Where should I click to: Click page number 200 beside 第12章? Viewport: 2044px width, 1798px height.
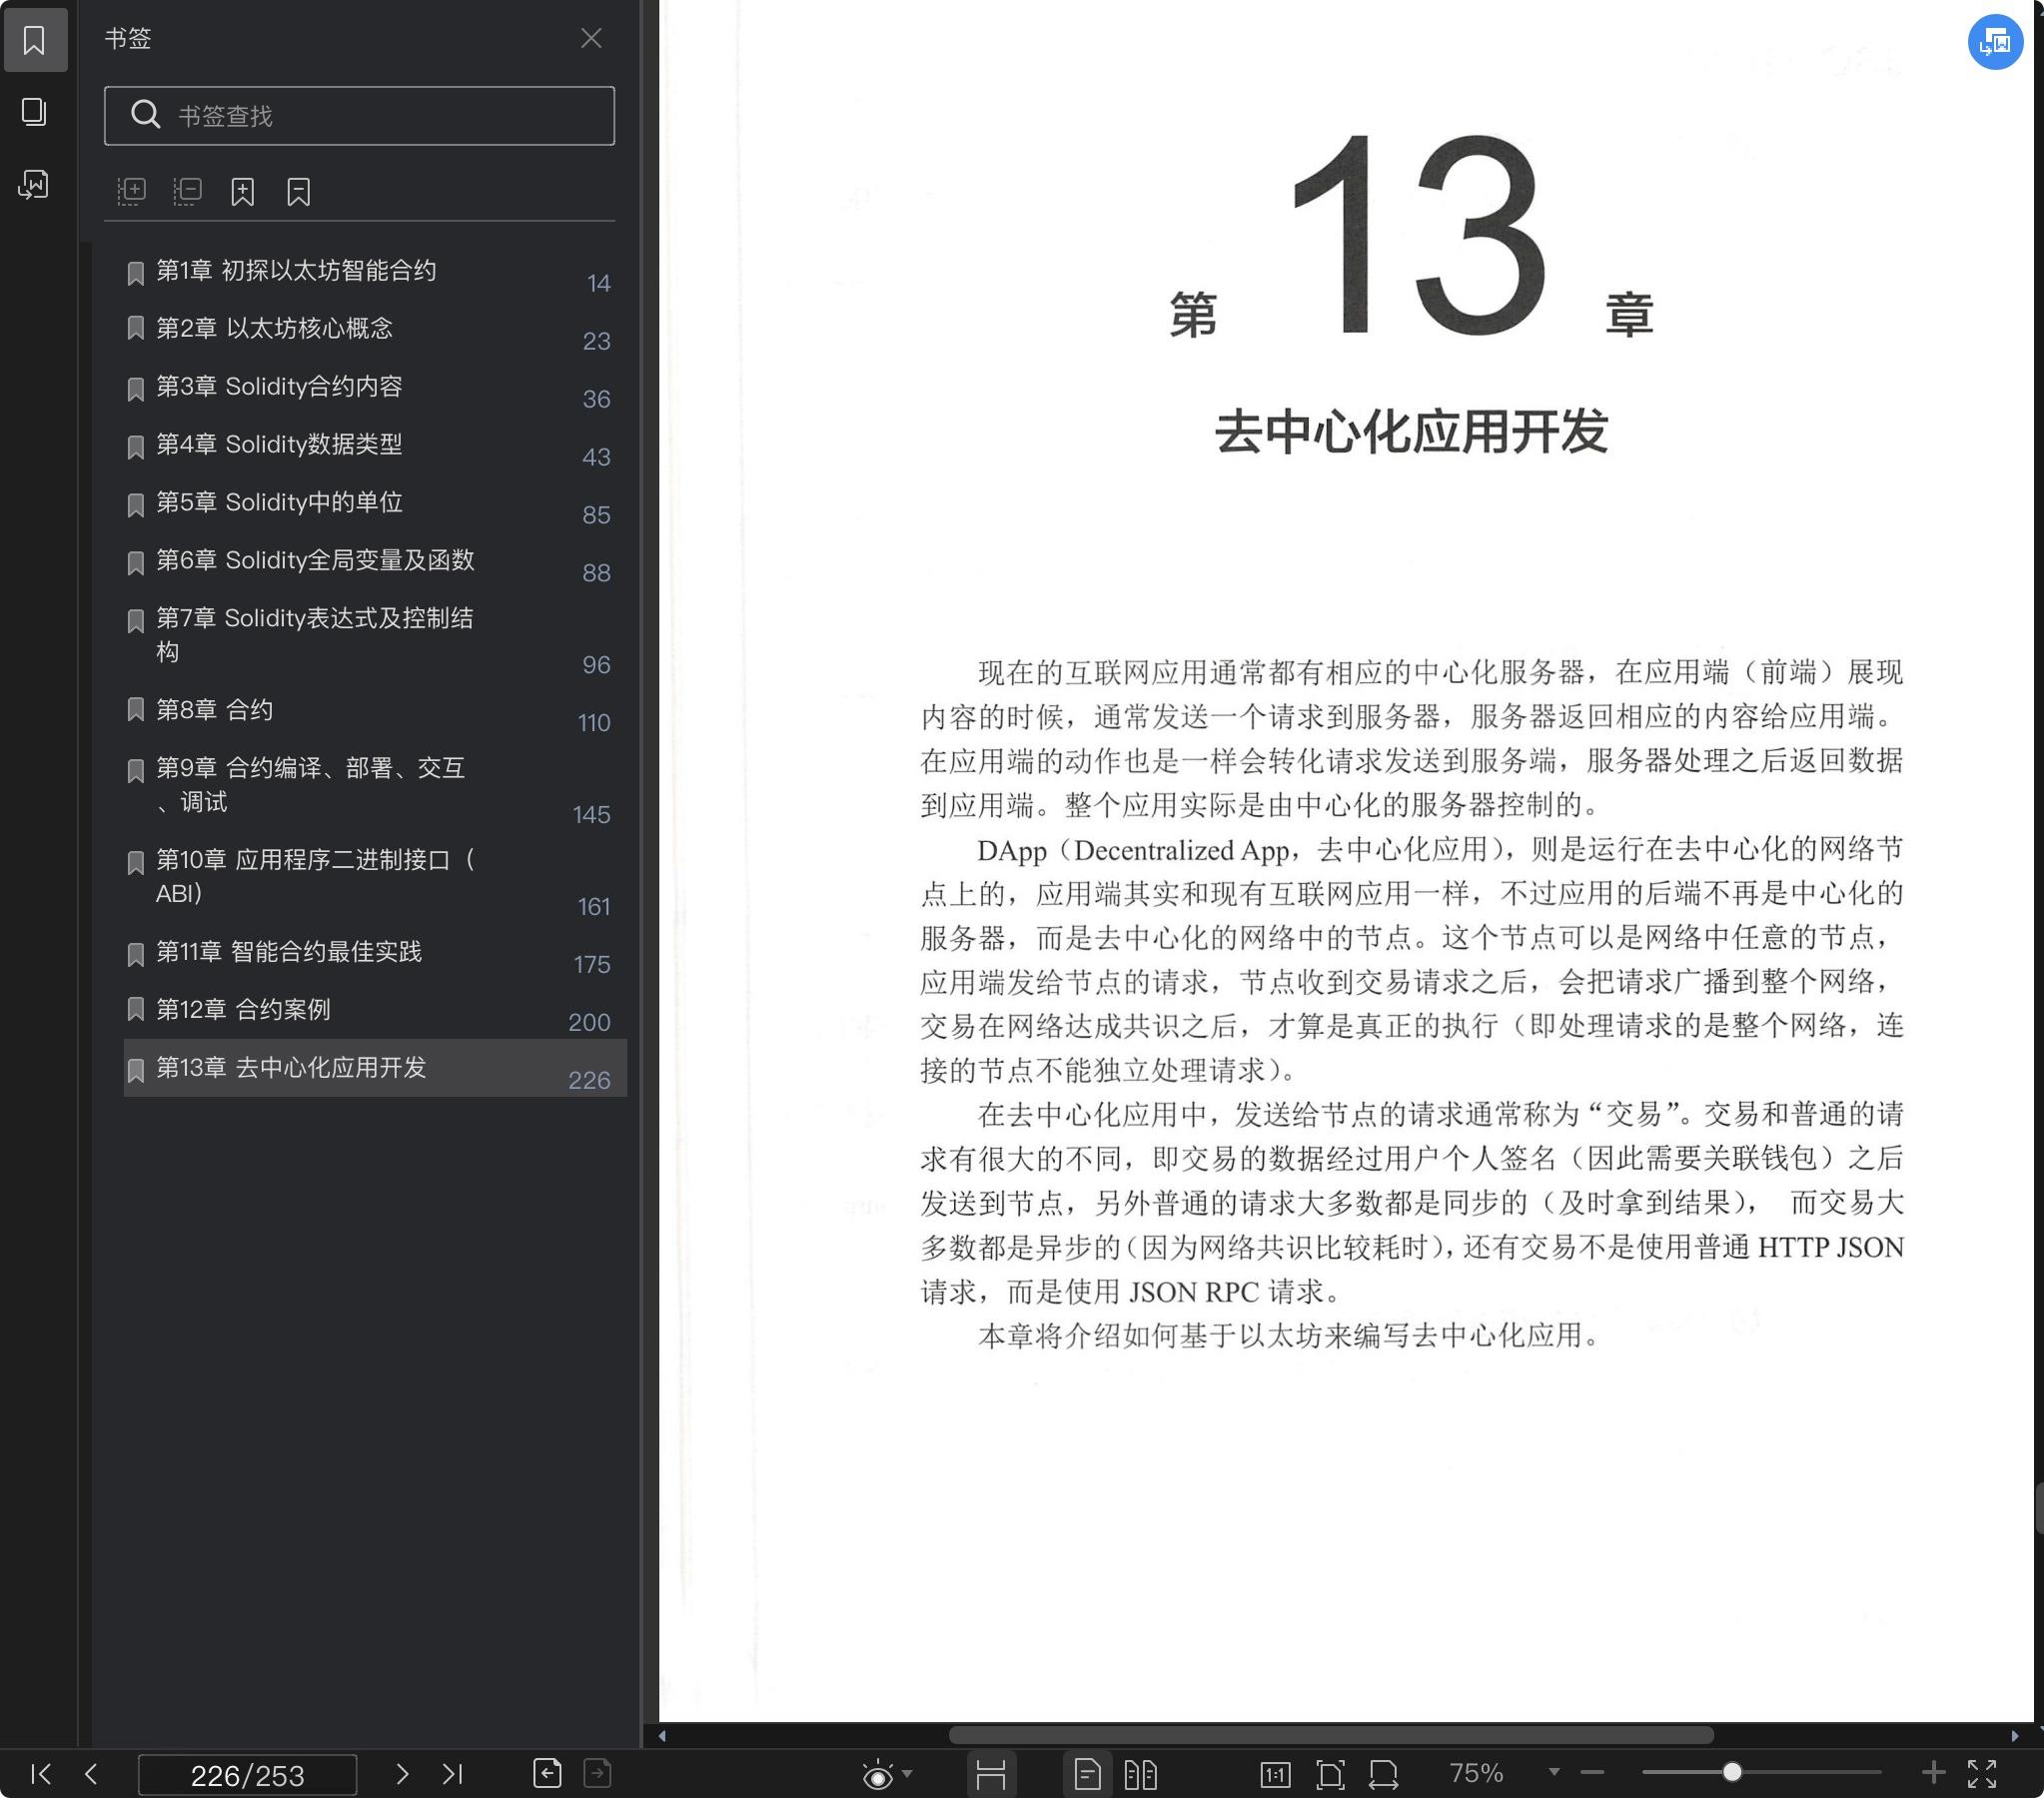click(589, 1022)
